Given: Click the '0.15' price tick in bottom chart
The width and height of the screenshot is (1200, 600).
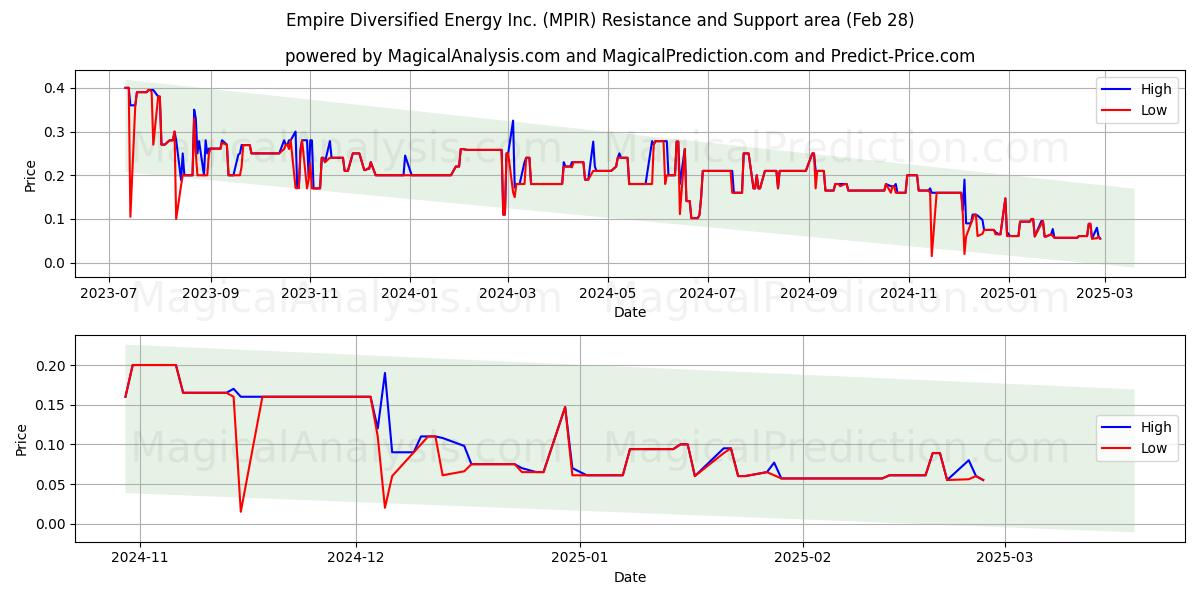Looking at the screenshot, I should 51,405.
